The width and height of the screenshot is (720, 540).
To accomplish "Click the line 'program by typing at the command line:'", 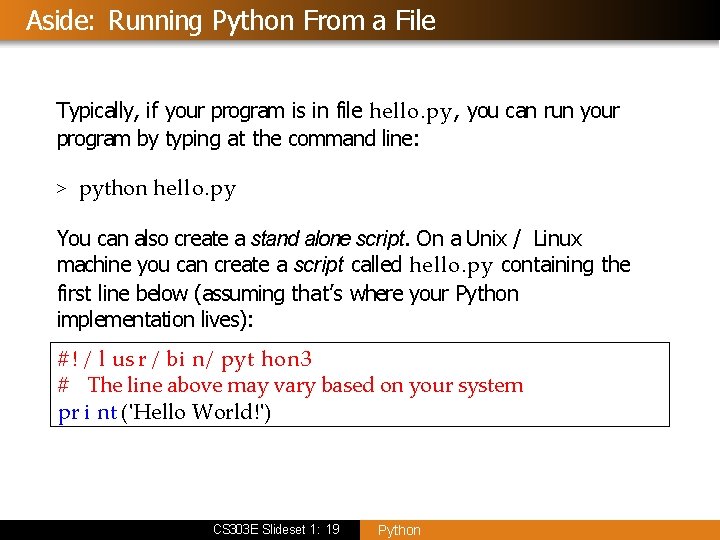I will [238, 139].
